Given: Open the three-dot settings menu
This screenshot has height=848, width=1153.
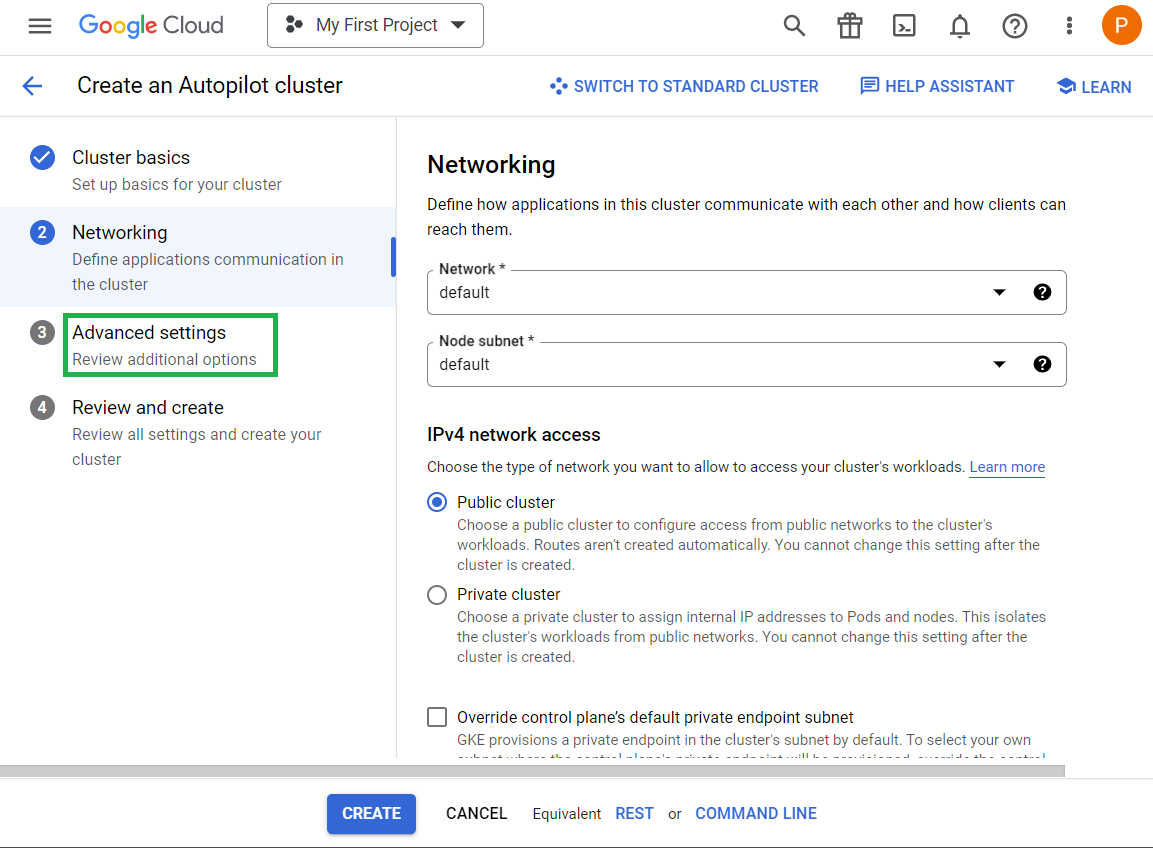Looking at the screenshot, I should [x=1069, y=26].
